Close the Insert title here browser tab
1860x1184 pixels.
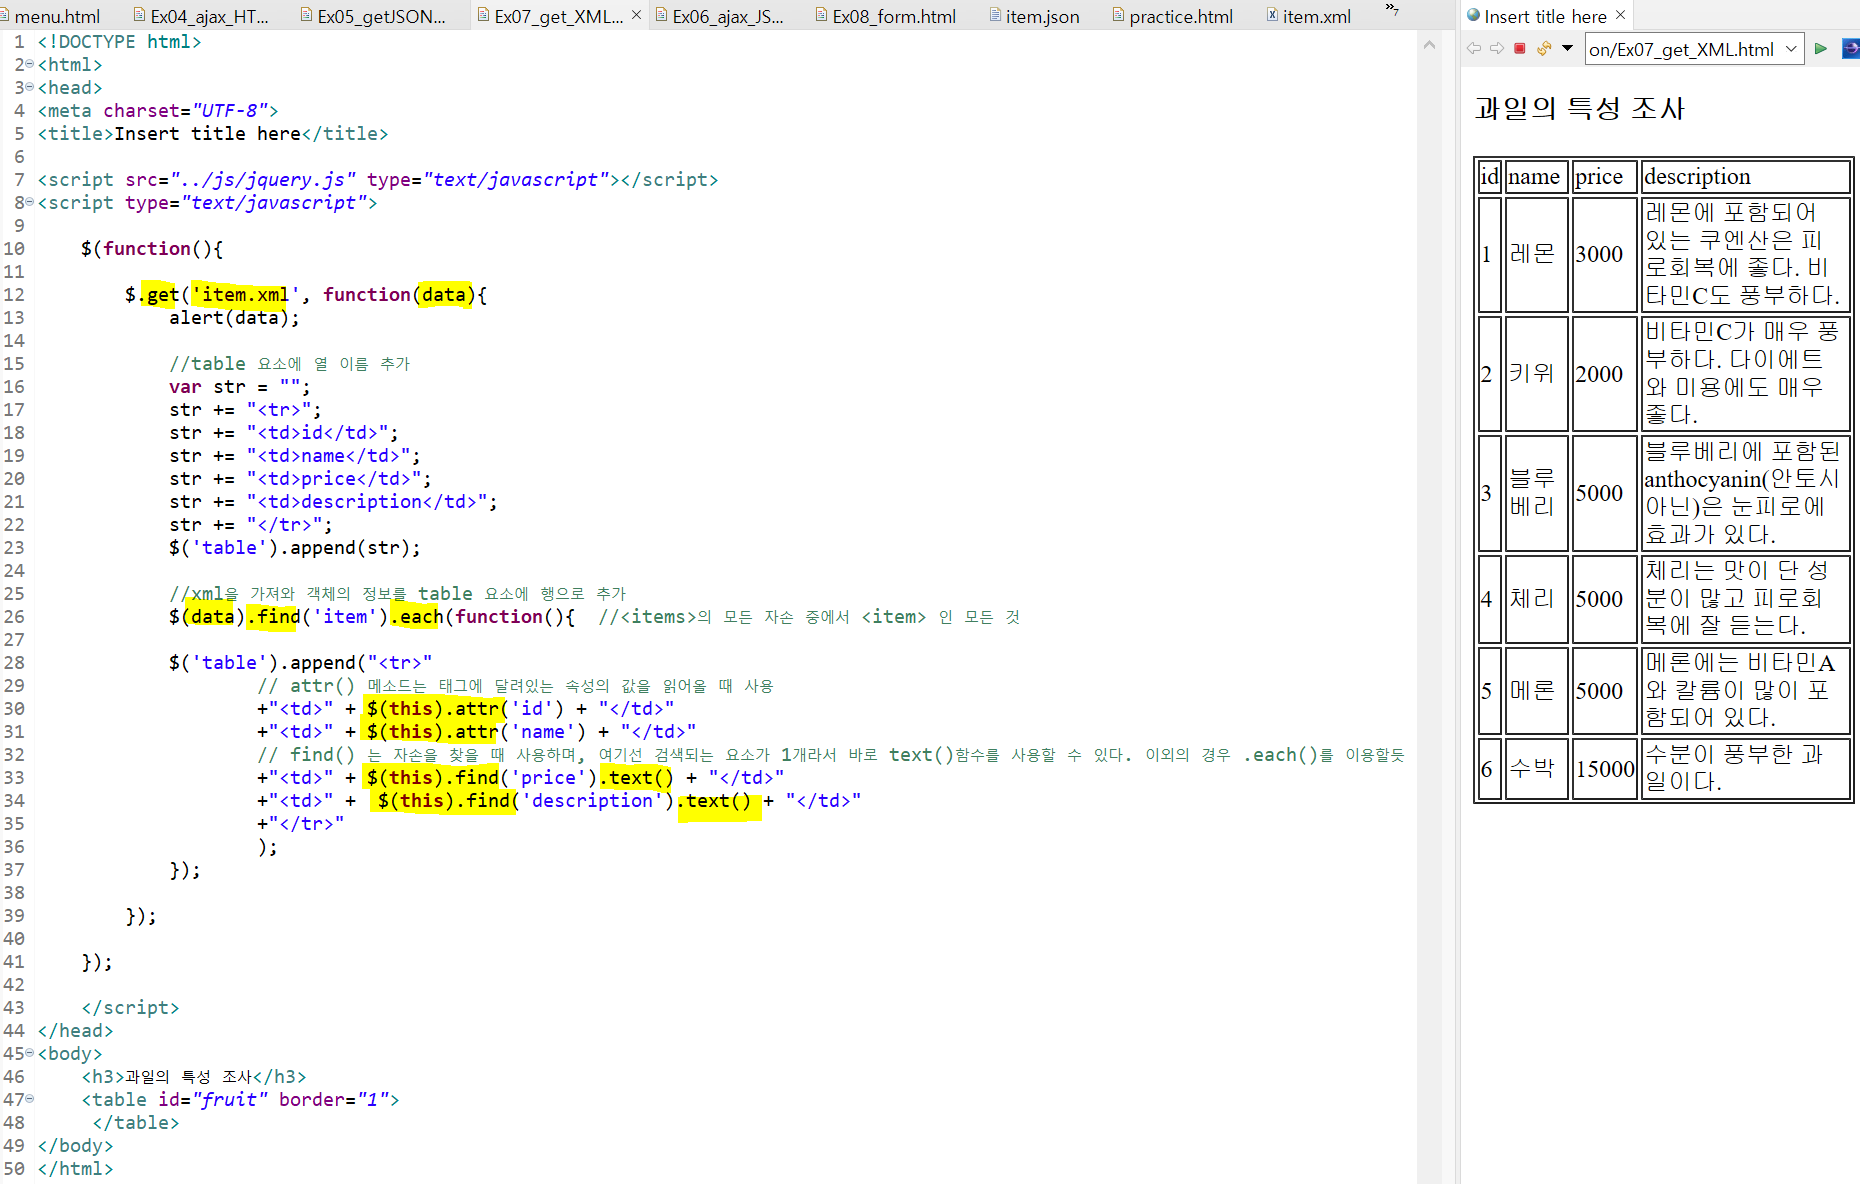click(1620, 15)
